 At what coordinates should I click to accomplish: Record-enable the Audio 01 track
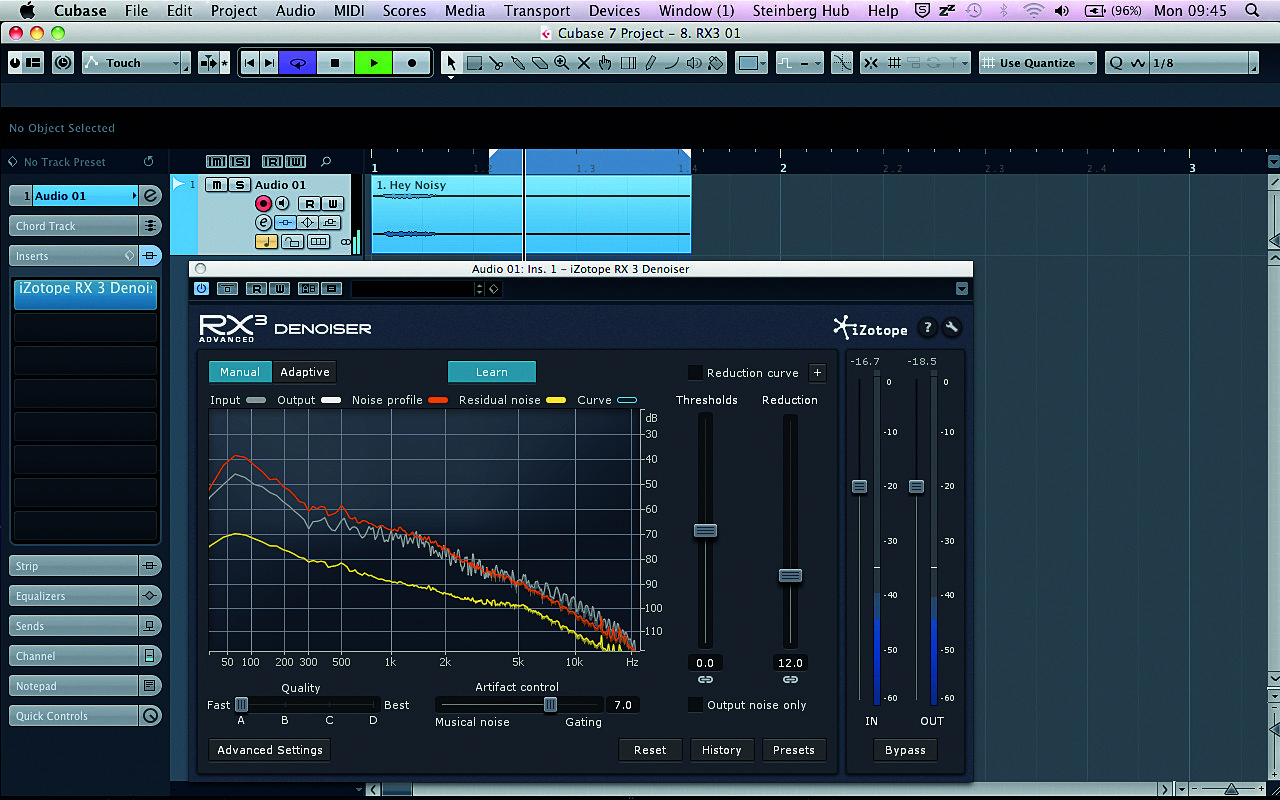(264, 204)
